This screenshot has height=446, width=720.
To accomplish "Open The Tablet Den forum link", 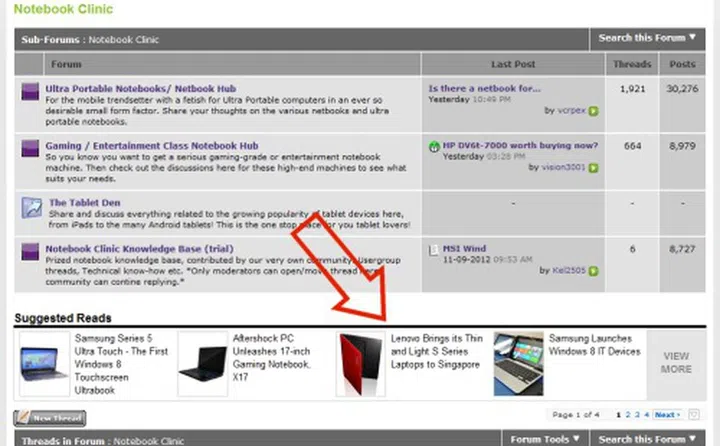I will coord(86,202).
